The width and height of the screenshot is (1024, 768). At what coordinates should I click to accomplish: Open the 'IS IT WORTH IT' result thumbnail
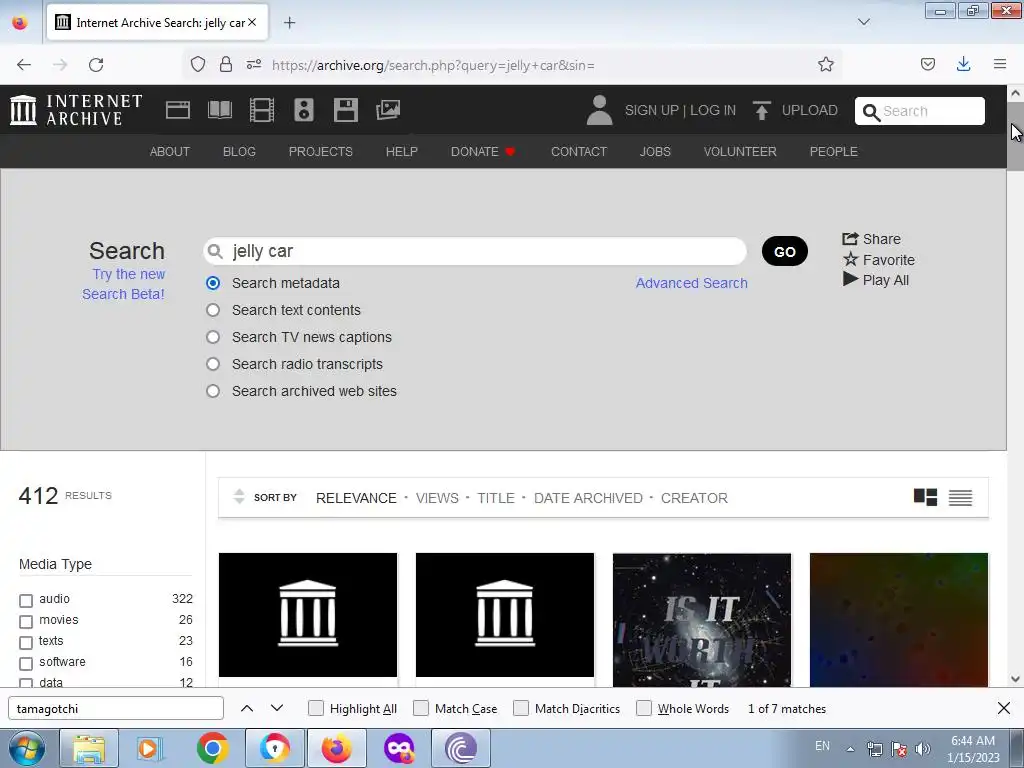pos(701,620)
